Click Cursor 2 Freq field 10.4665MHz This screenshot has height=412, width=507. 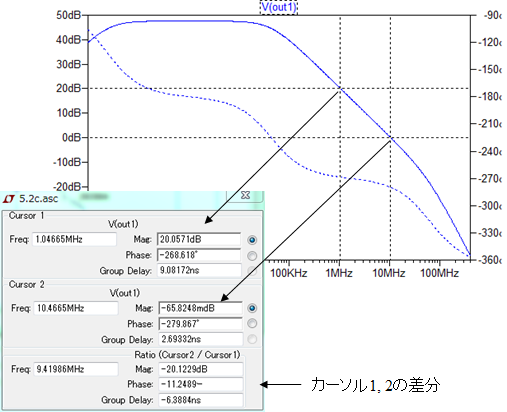(x=76, y=308)
